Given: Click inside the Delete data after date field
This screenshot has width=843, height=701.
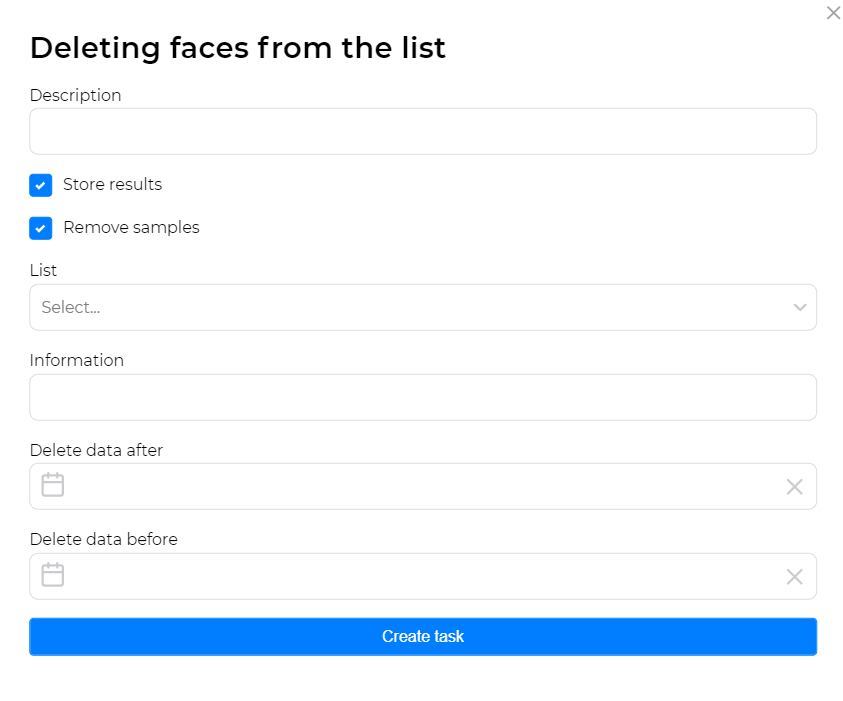Looking at the screenshot, I should point(400,485).
